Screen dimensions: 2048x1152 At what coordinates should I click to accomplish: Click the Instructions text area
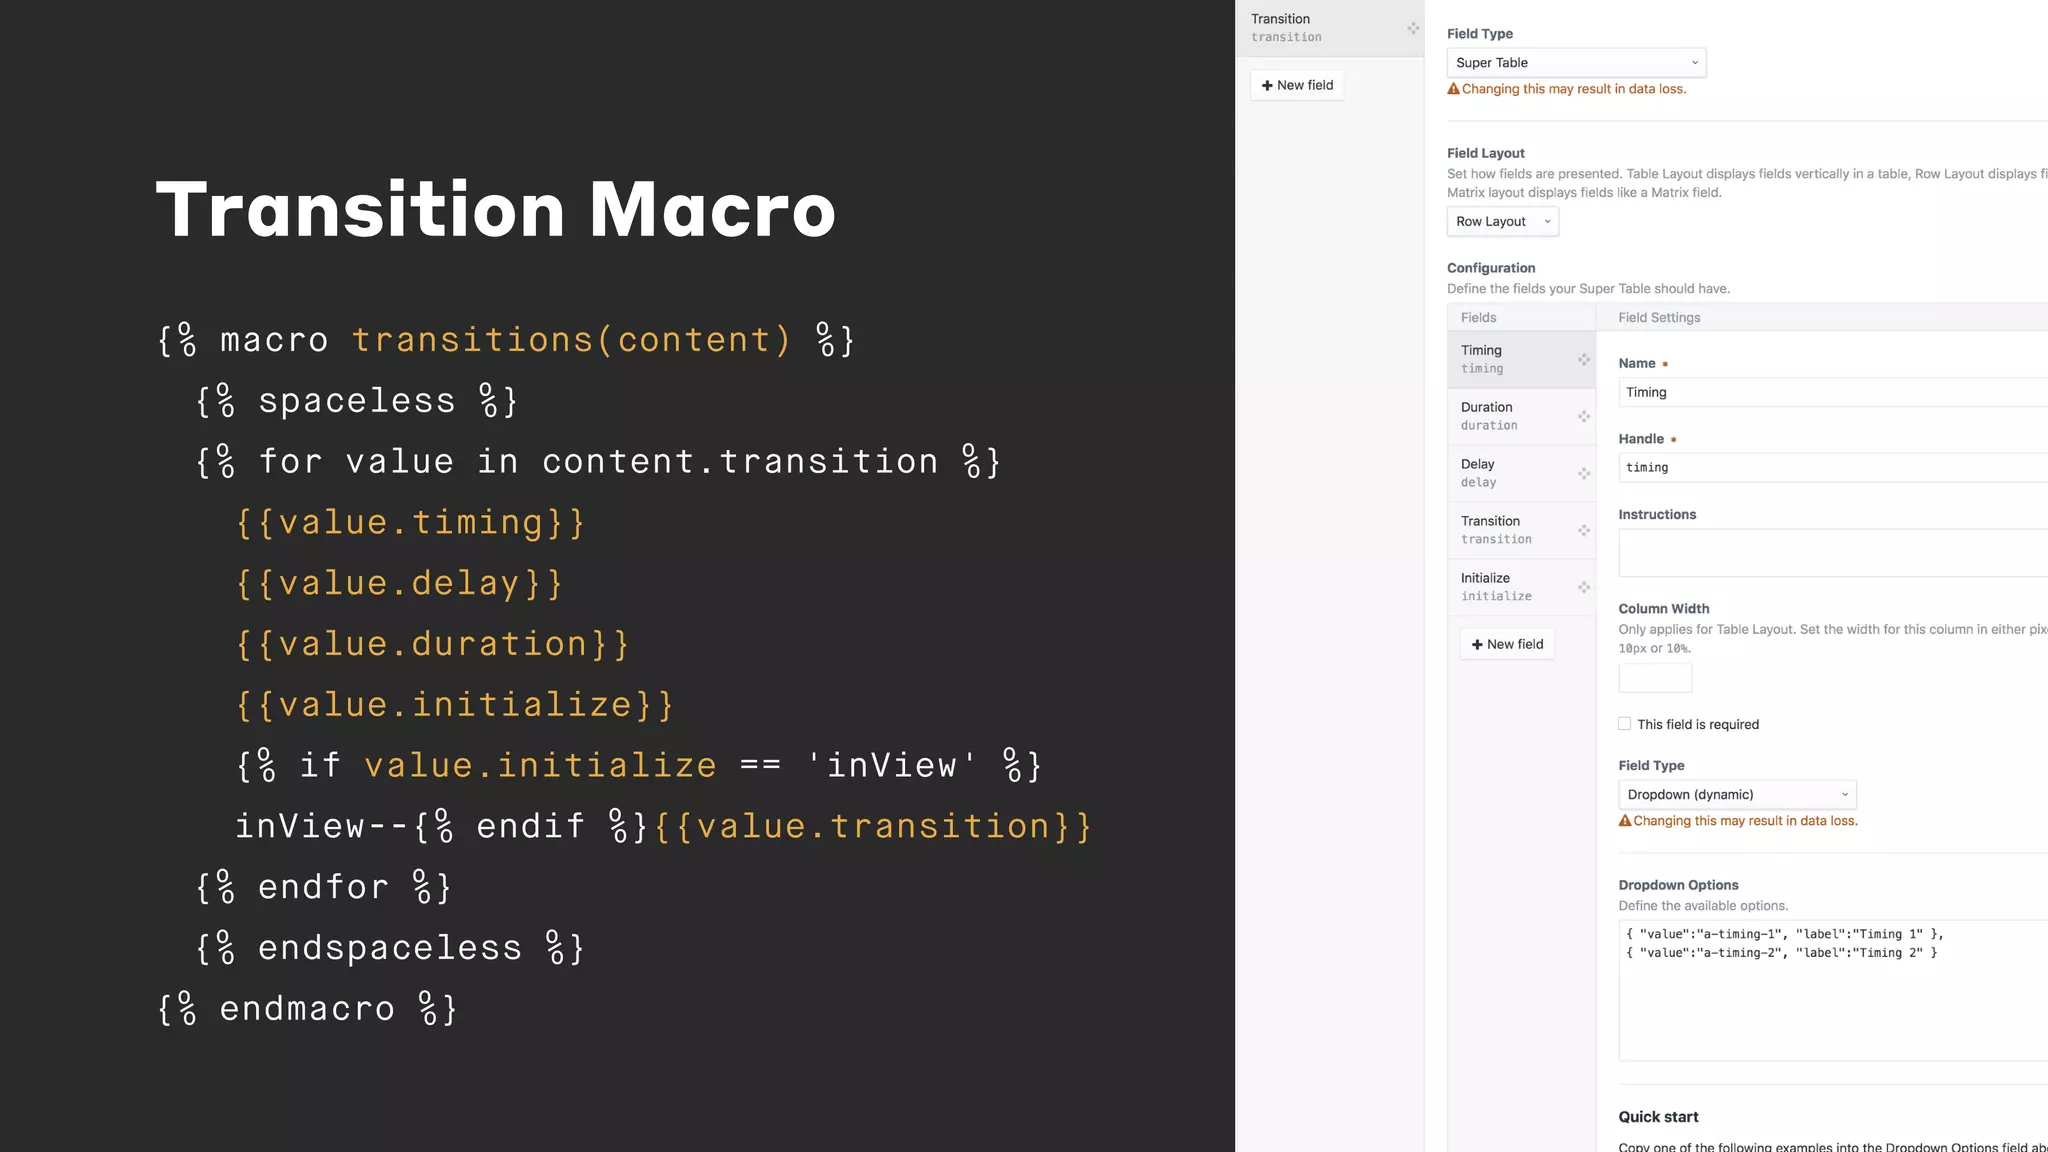[1833, 553]
